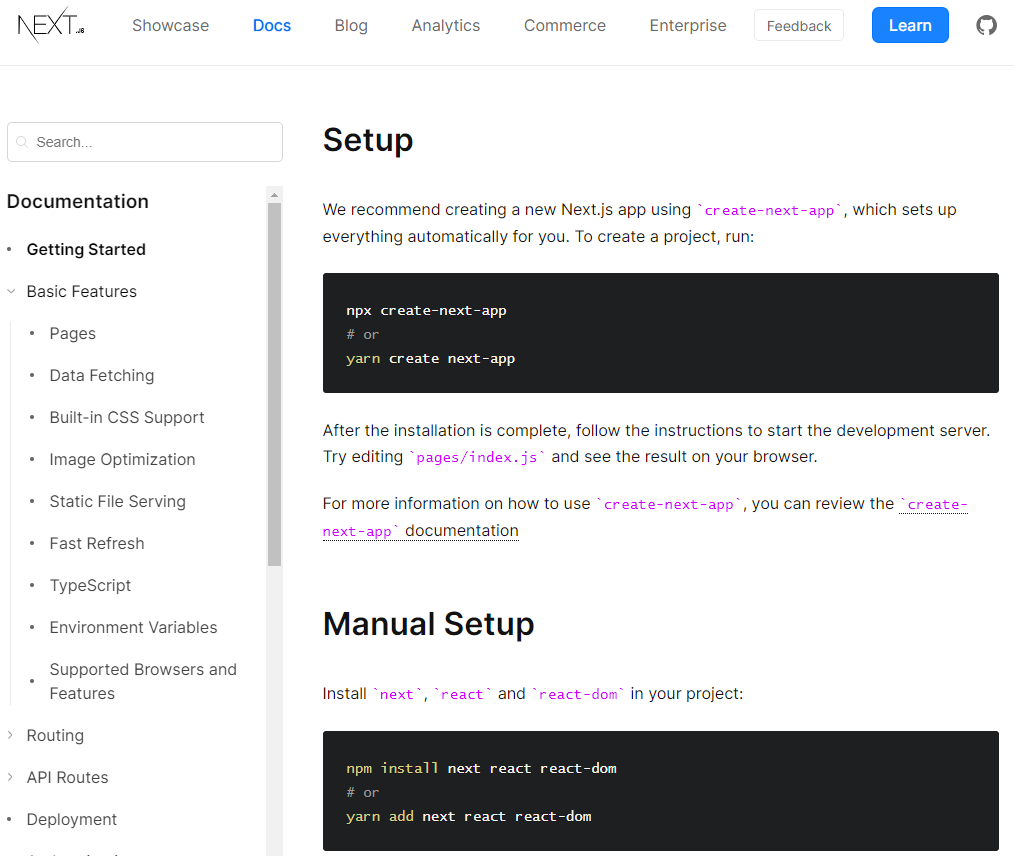
Task: Click 'yarn add next react react-dom' line
Action: coord(469,816)
